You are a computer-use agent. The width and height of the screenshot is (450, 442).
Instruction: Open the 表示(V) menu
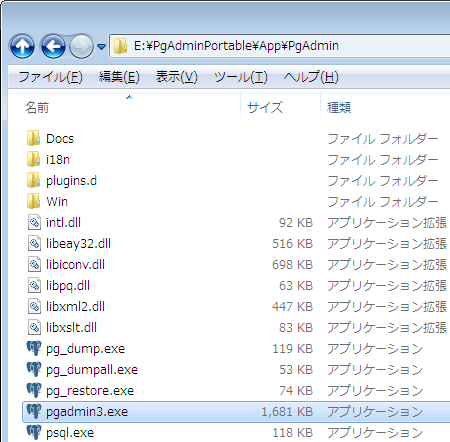click(x=177, y=77)
